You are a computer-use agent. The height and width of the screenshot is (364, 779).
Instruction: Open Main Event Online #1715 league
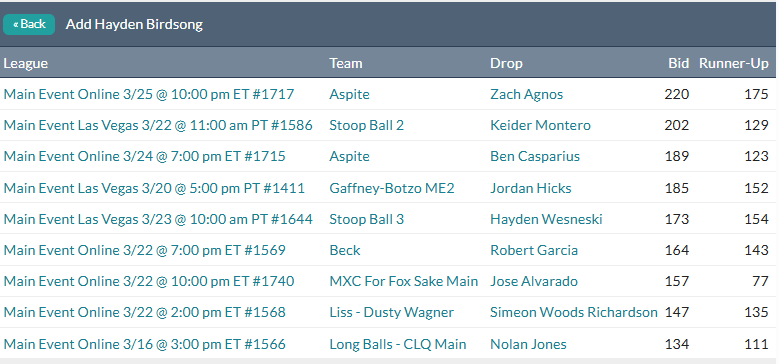(145, 156)
